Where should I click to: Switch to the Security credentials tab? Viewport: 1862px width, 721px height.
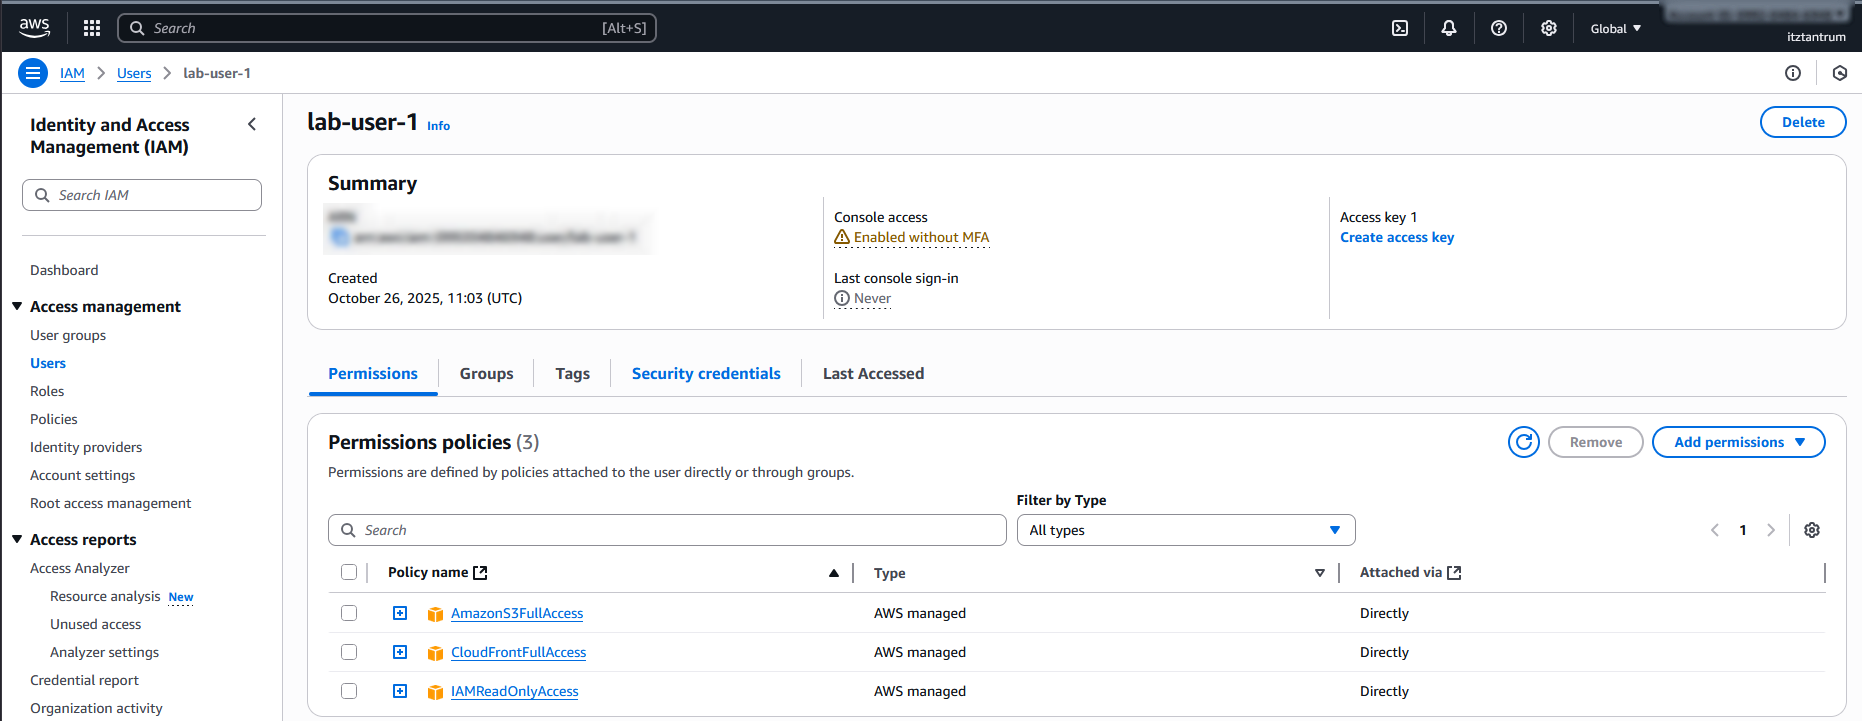706,373
